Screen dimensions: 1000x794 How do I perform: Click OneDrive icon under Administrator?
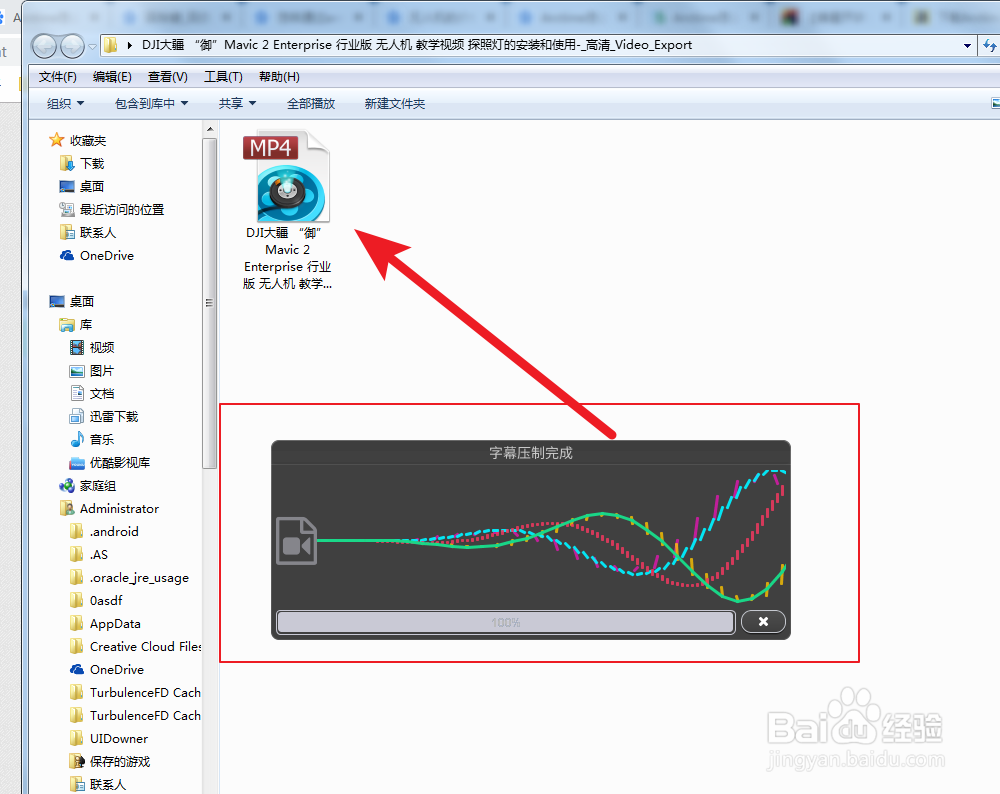pos(77,669)
